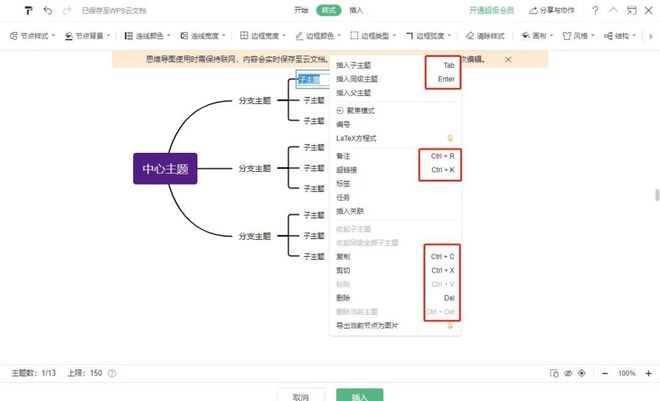Open 边框颜色 dropdown
Screen dimensions: 660x401
(x=318, y=36)
